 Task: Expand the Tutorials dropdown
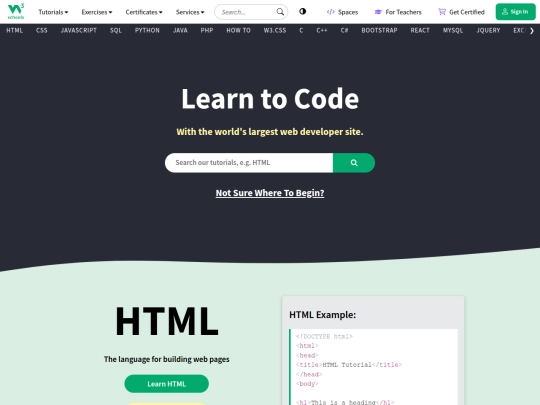tap(53, 12)
